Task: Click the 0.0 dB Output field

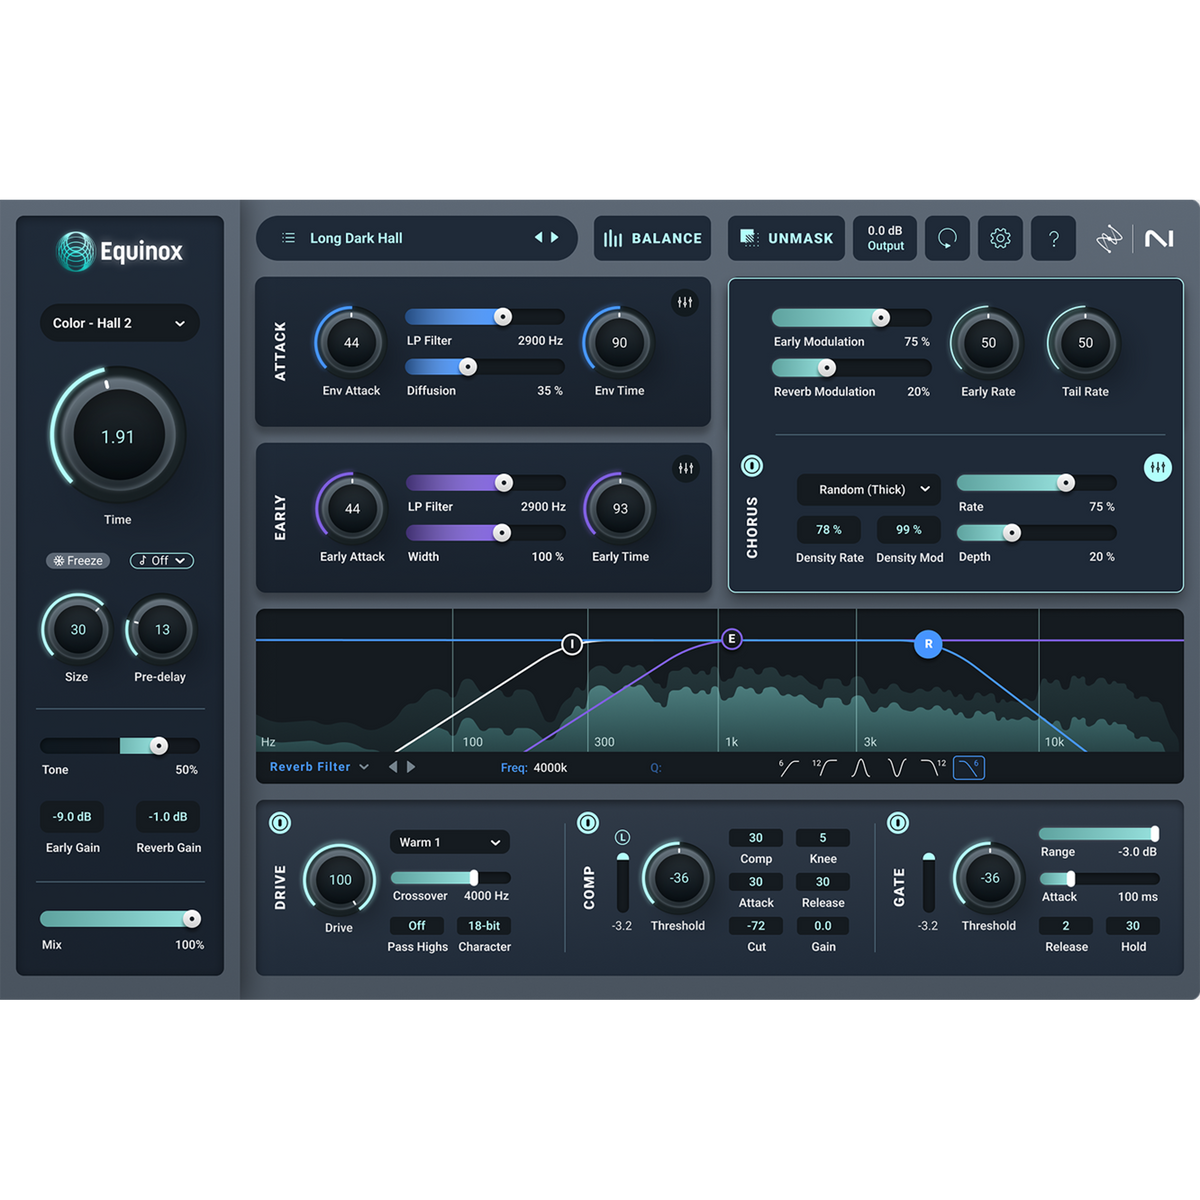Action: 885,238
